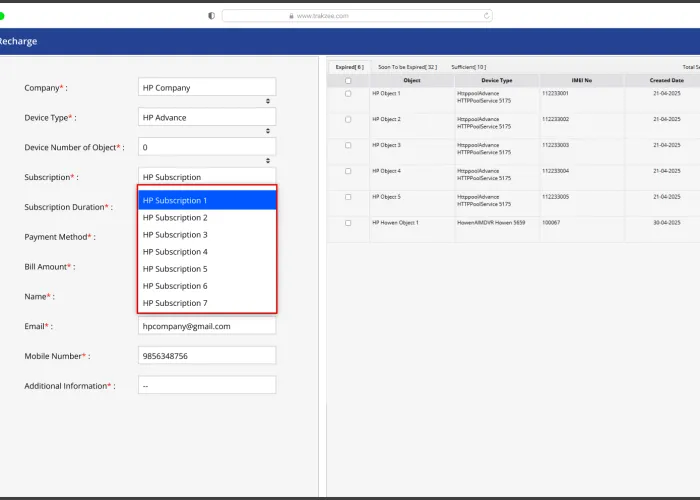Click the arrows below Device Number of Object
The height and width of the screenshot is (500, 700).
(x=268, y=161)
